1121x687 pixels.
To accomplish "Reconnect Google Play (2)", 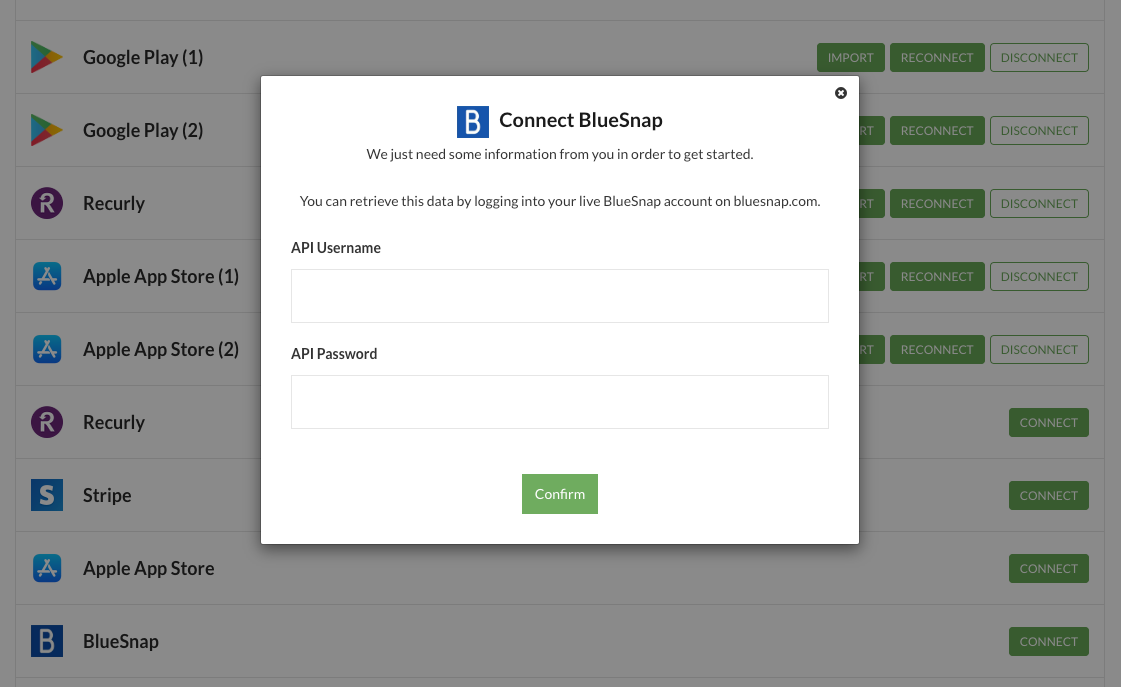I will [x=937, y=130].
